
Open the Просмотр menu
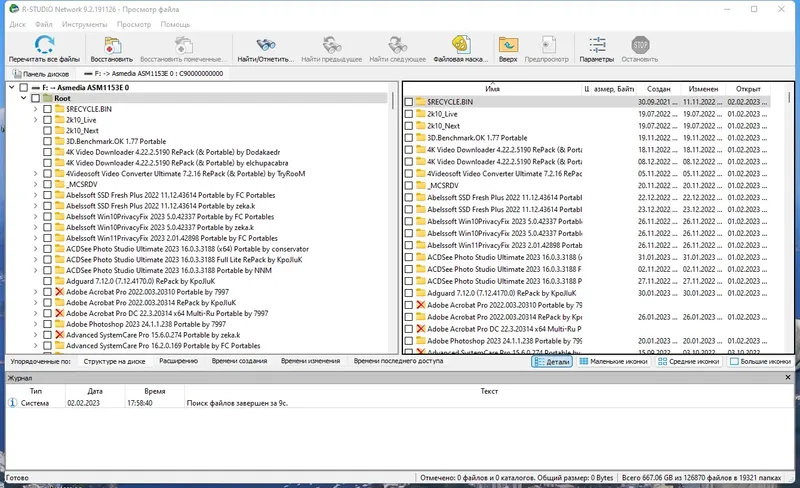coord(134,24)
